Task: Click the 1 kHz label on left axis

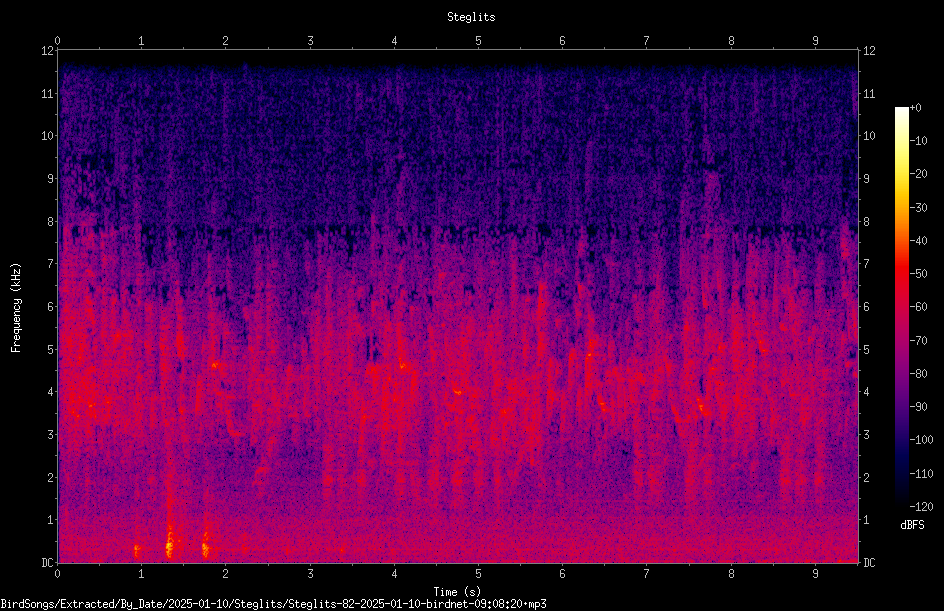Action: 51,520
